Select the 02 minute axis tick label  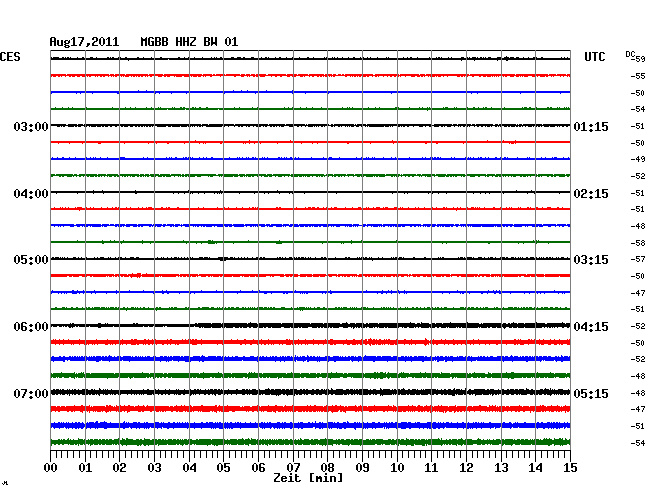click(x=119, y=468)
